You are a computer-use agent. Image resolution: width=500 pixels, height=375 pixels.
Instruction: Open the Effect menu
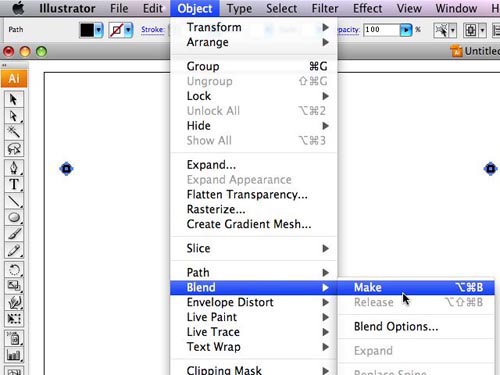[367, 8]
